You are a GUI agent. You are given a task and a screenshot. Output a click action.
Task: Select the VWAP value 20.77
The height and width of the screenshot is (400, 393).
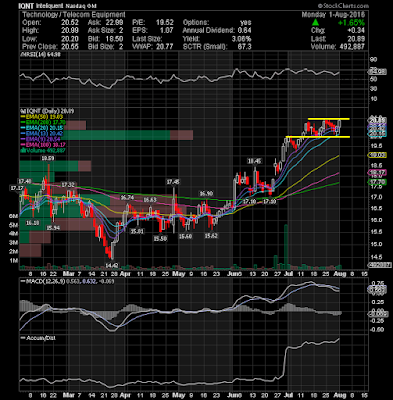[x=165, y=47]
